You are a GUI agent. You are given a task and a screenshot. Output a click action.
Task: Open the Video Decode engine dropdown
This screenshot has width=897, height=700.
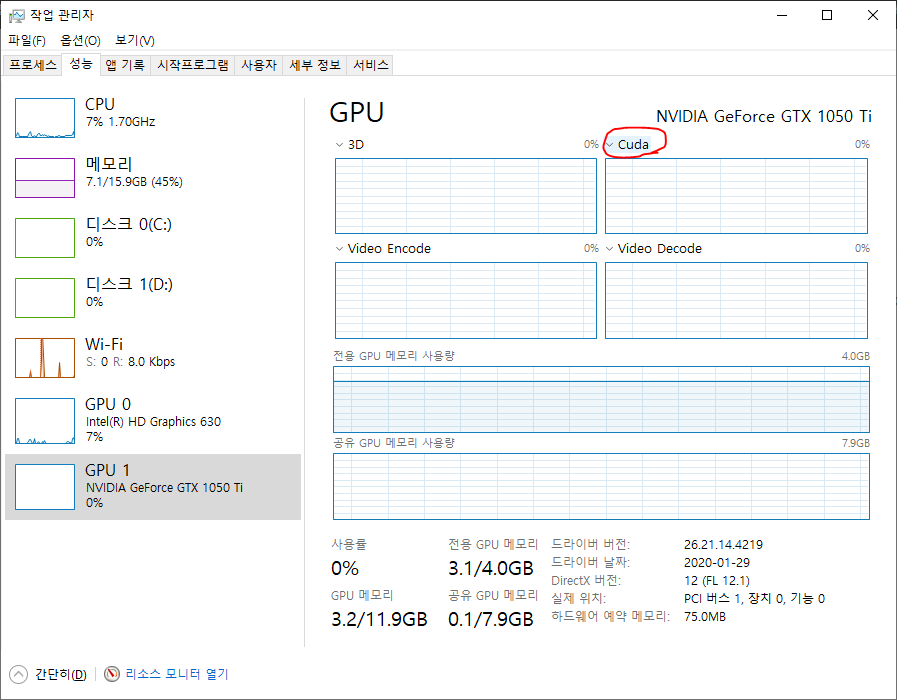coord(610,249)
